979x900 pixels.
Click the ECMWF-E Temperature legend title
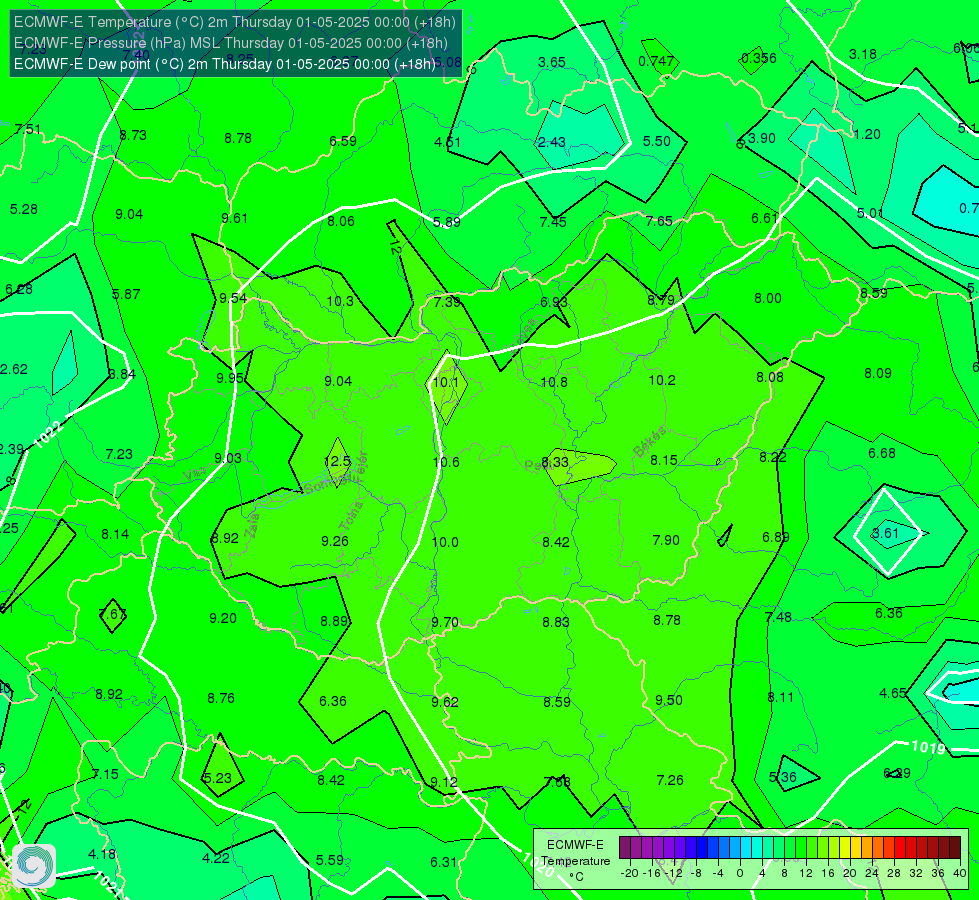pyautogui.click(x=575, y=853)
